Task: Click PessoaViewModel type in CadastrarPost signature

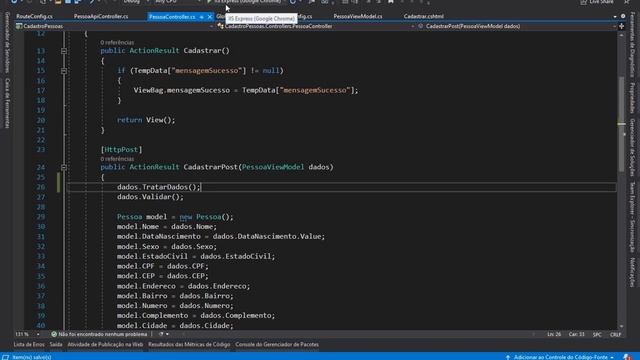Action: [x=273, y=167]
